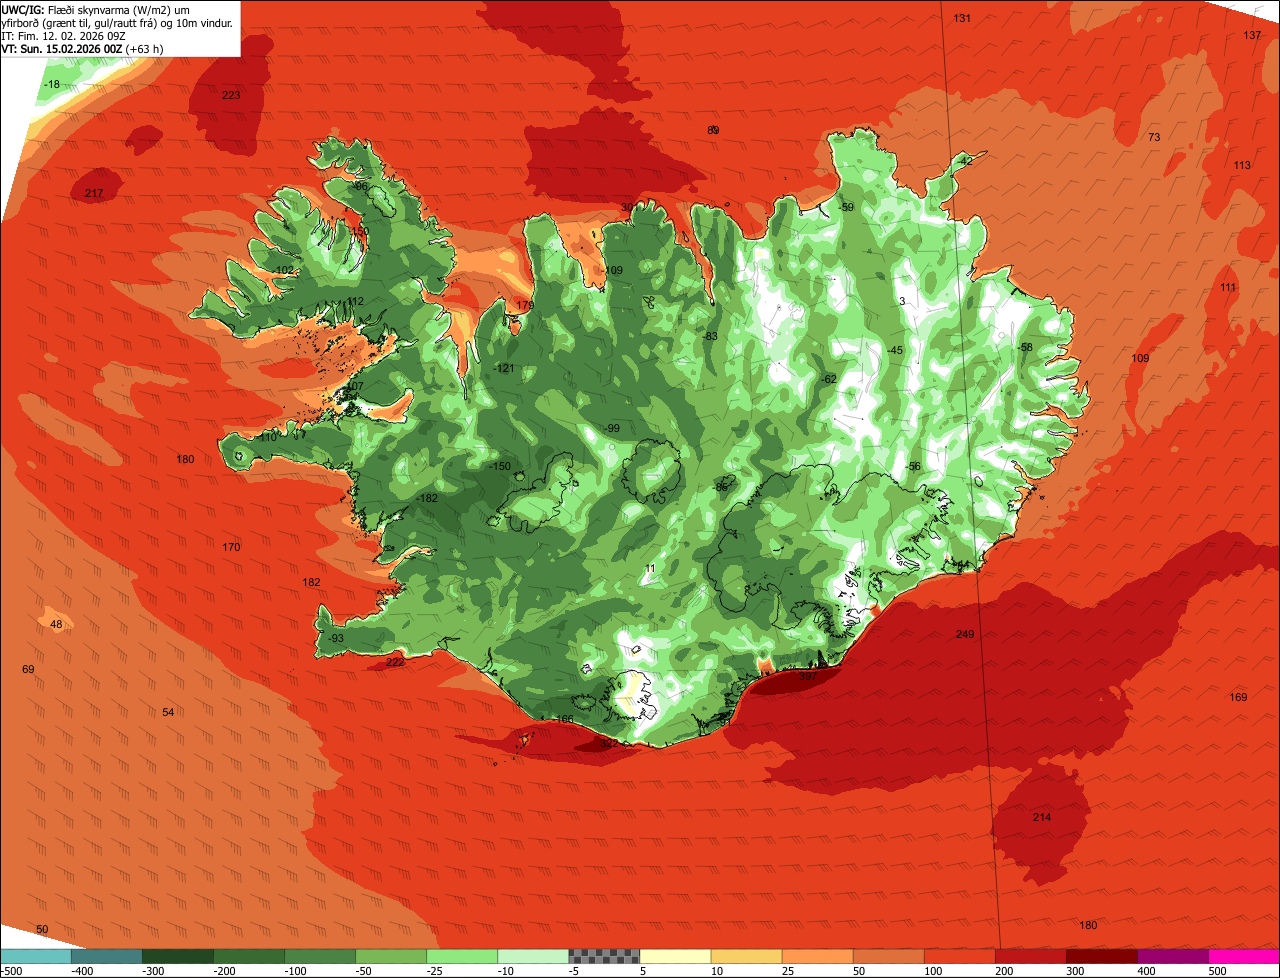
Task: Click the value -93 on the Reykjanes peninsula
Action: click(335, 638)
